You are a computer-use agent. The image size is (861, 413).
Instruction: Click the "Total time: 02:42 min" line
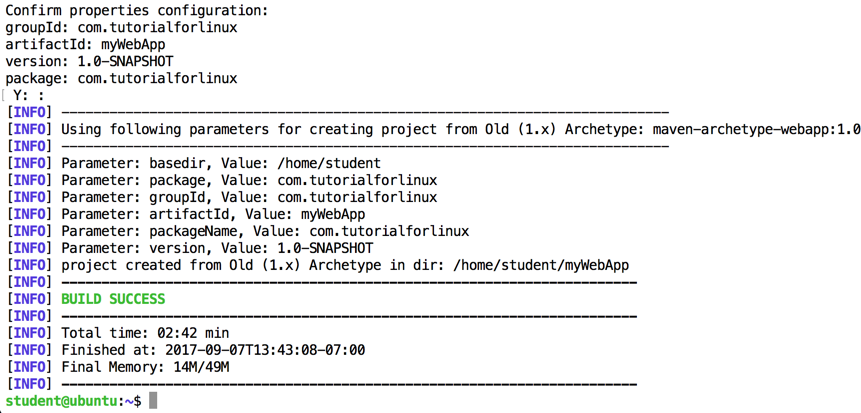(145, 333)
